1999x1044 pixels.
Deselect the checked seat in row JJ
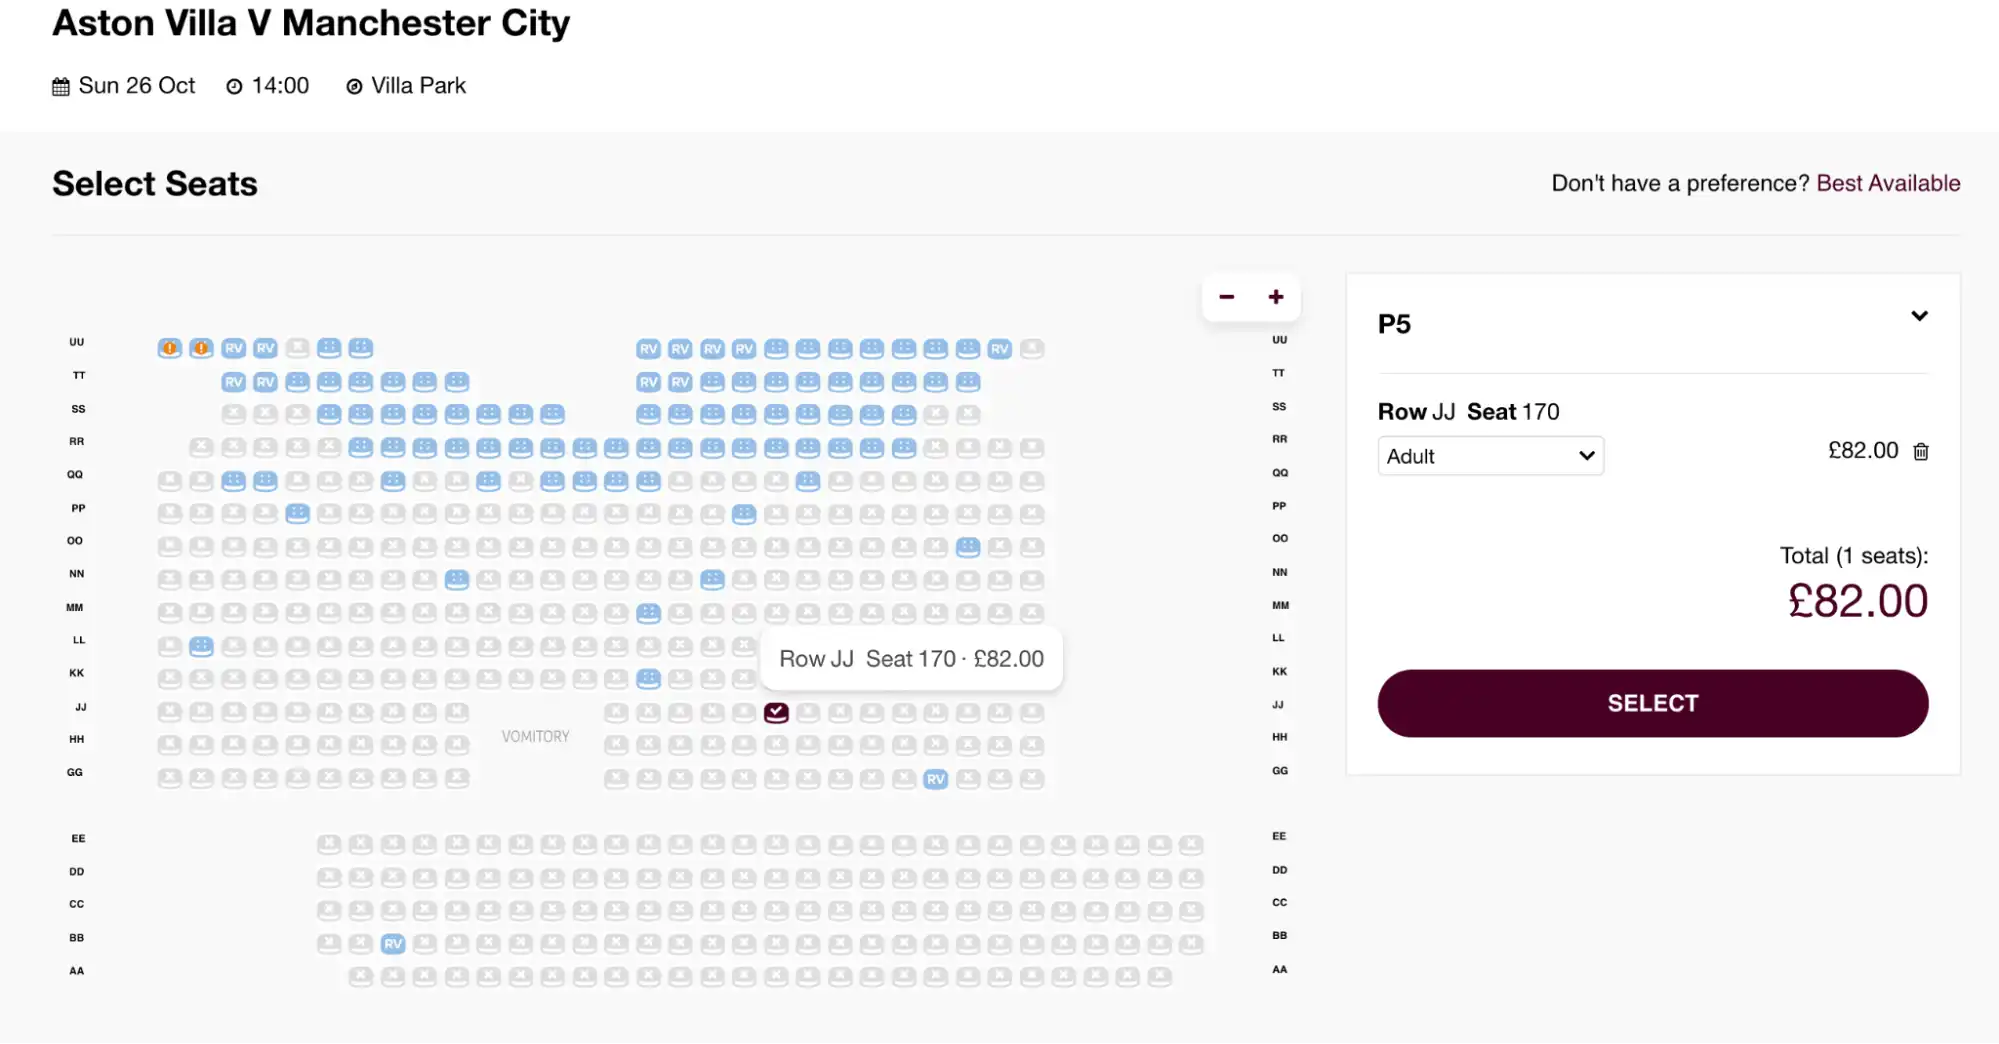(x=777, y=711)
